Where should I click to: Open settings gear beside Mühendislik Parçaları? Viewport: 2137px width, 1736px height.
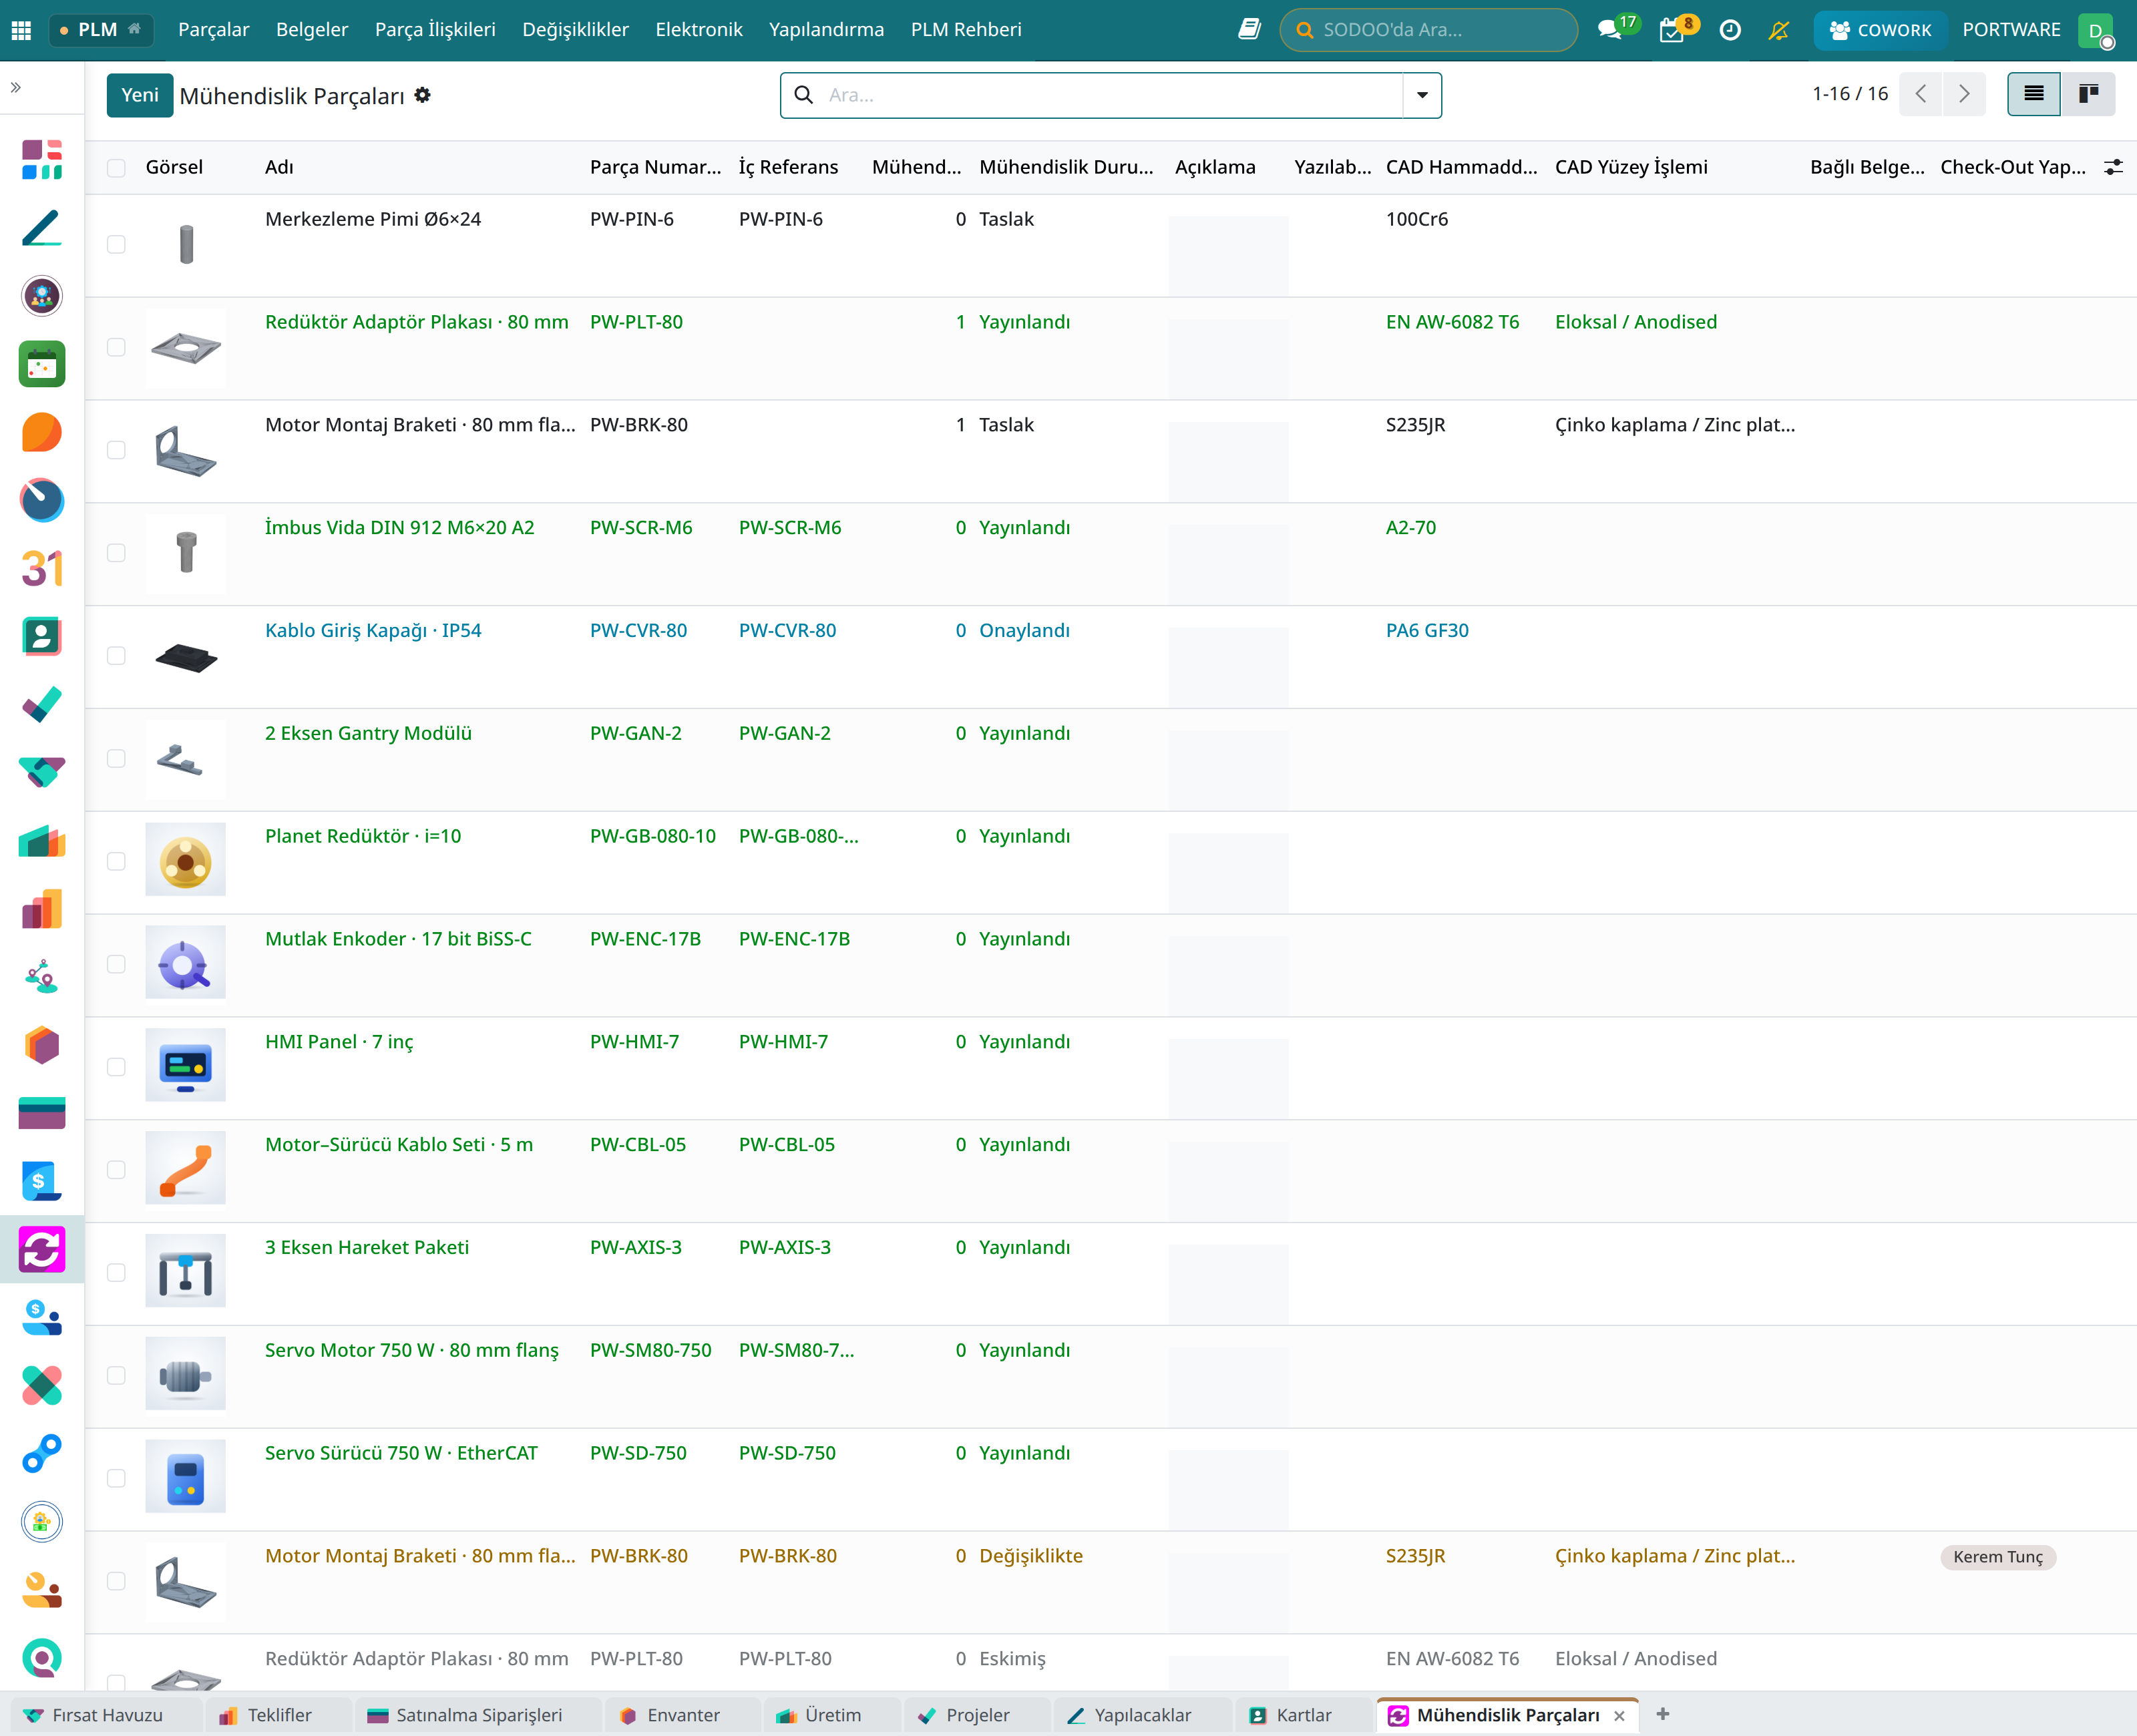(423, 95)
